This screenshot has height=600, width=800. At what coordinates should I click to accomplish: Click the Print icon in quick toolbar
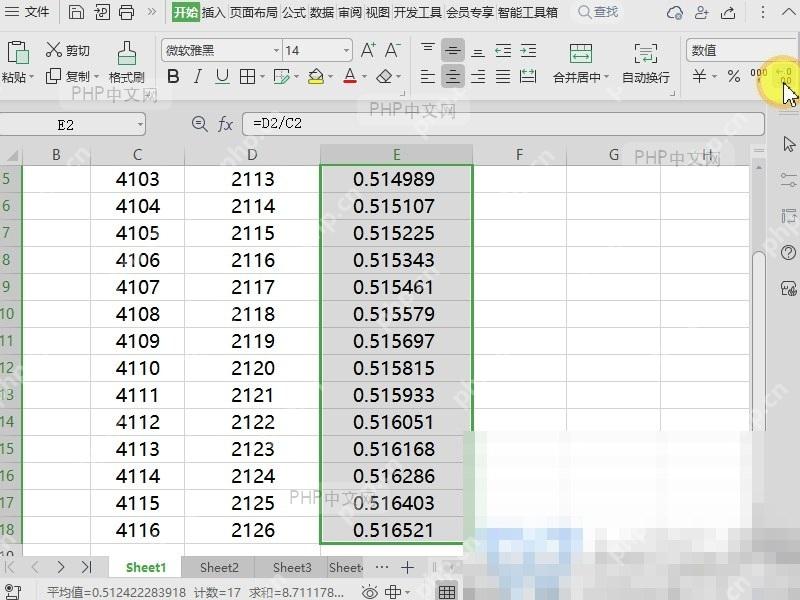126,12
